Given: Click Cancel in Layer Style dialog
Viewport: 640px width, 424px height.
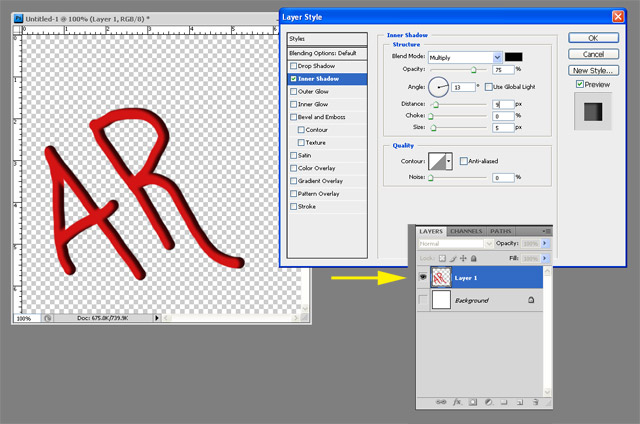Looking at the screenshot, I should coord(593,54).
